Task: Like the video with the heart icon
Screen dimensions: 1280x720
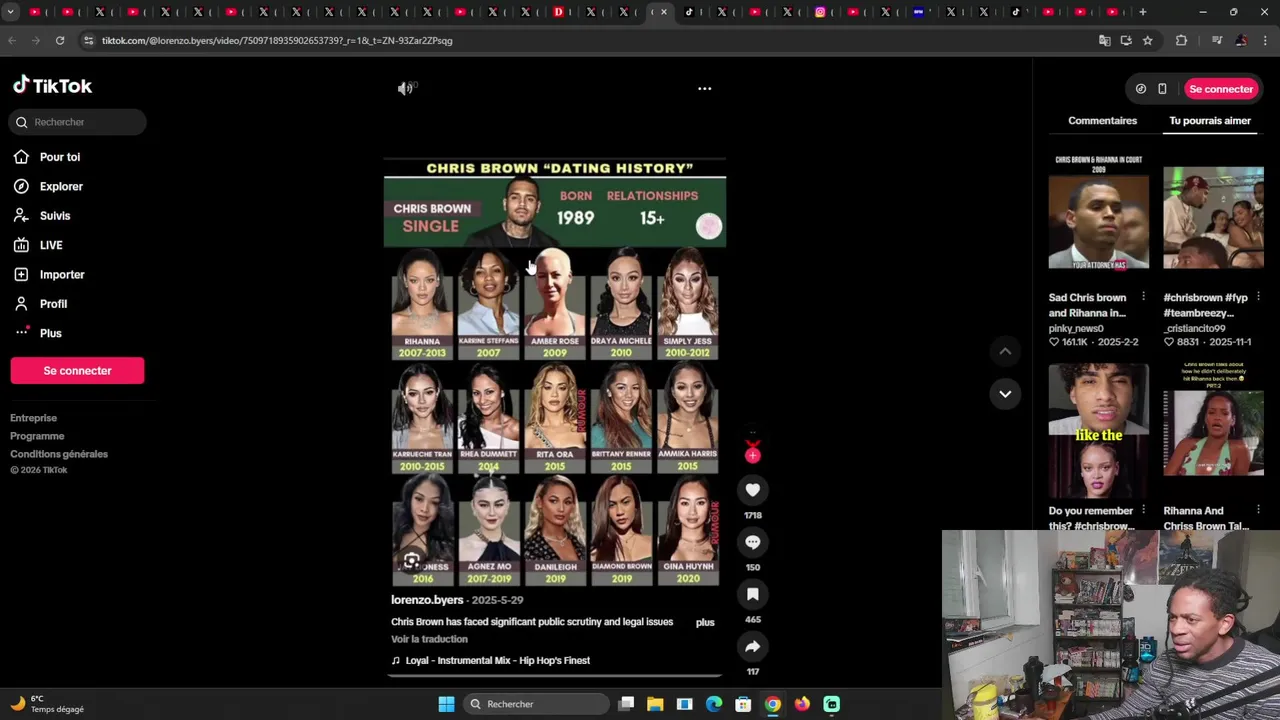Action: pyautogui.click(x=753, y=490)
